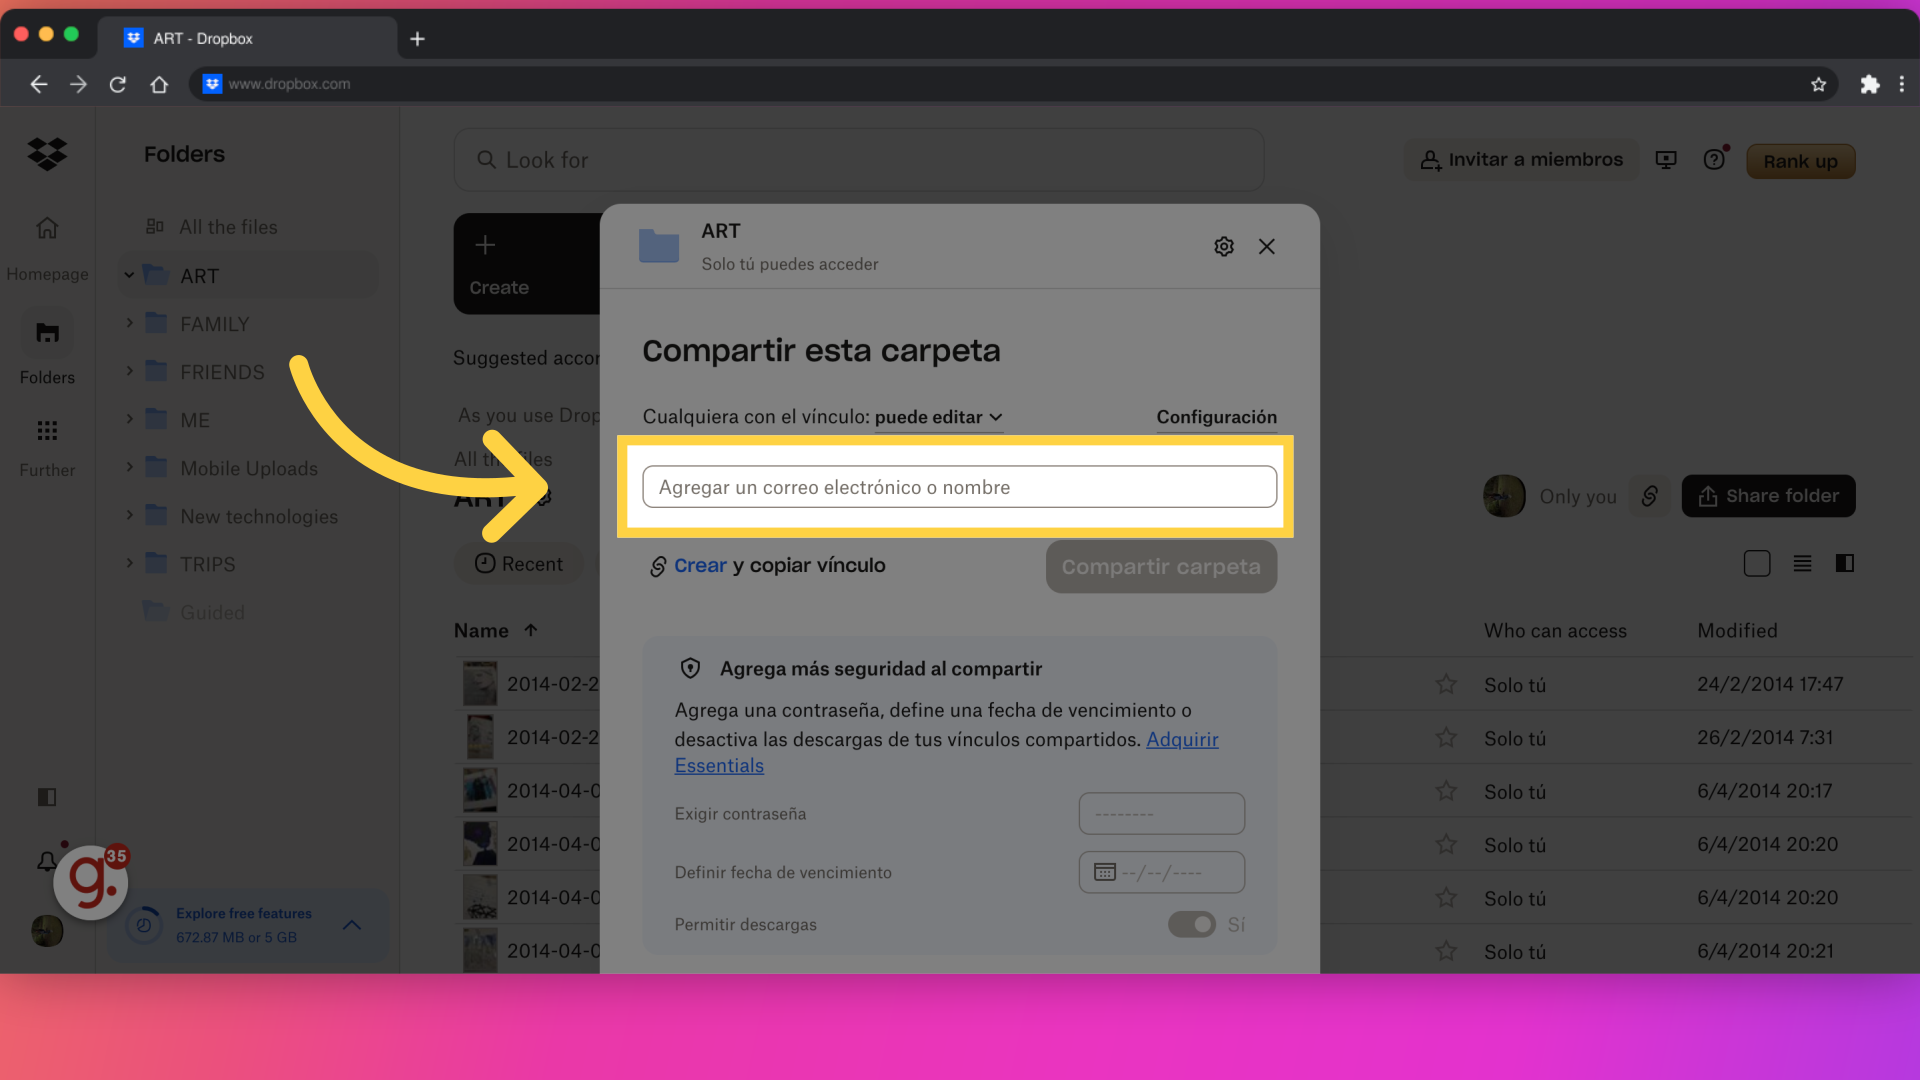The width and height of the screenshot is (1920, 1080).
Task: Toggle the Definir fecha de vencimiento input
Action: [1160, 872]
